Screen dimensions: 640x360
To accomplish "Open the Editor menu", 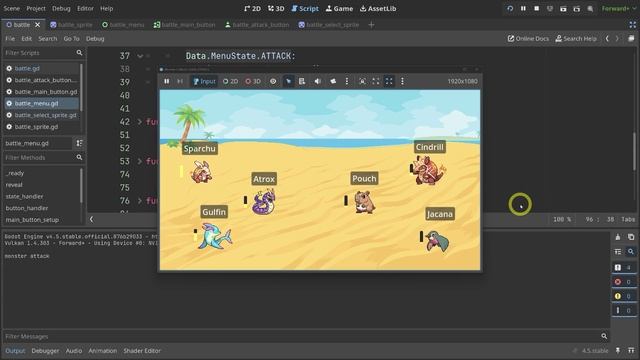I will pyautogui.click(x=85, y=8).
